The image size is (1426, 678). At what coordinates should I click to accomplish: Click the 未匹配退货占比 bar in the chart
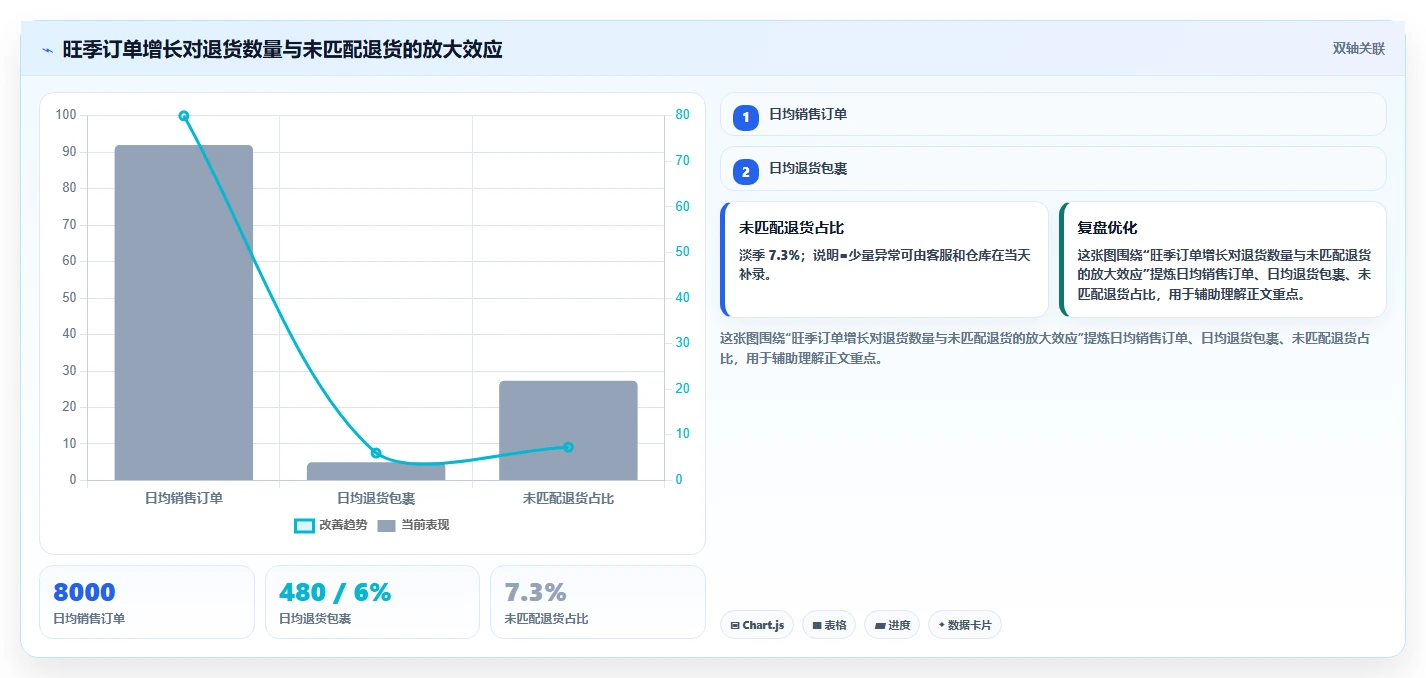click(568, 430)
